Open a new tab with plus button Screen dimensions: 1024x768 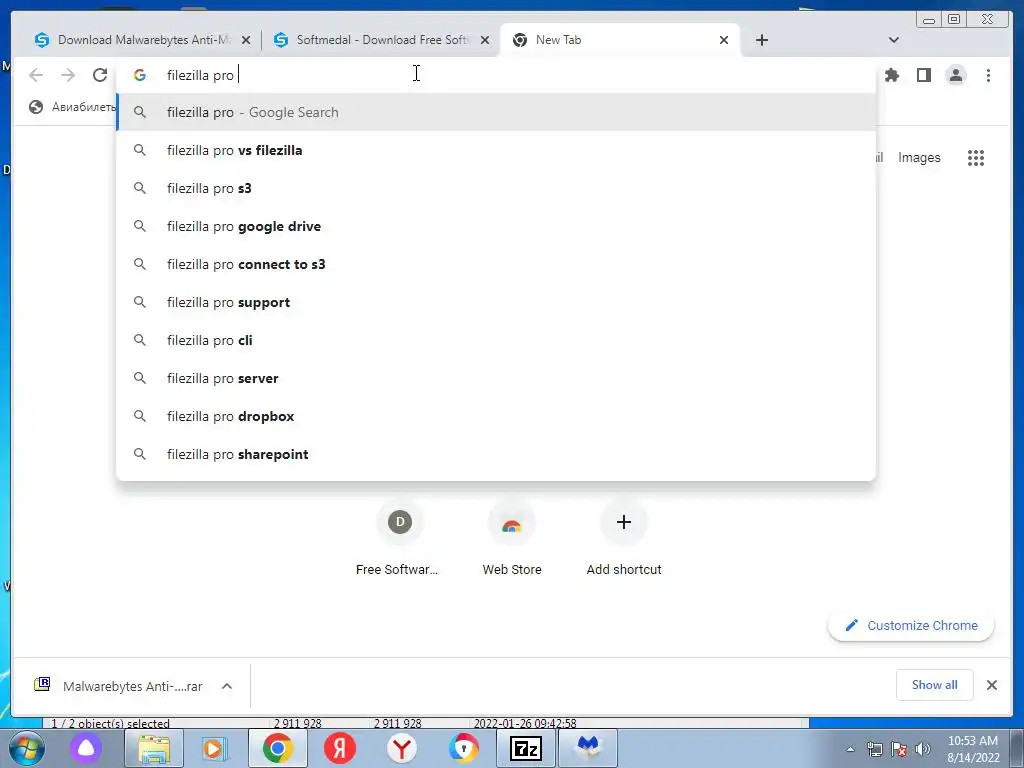(761, 40)
